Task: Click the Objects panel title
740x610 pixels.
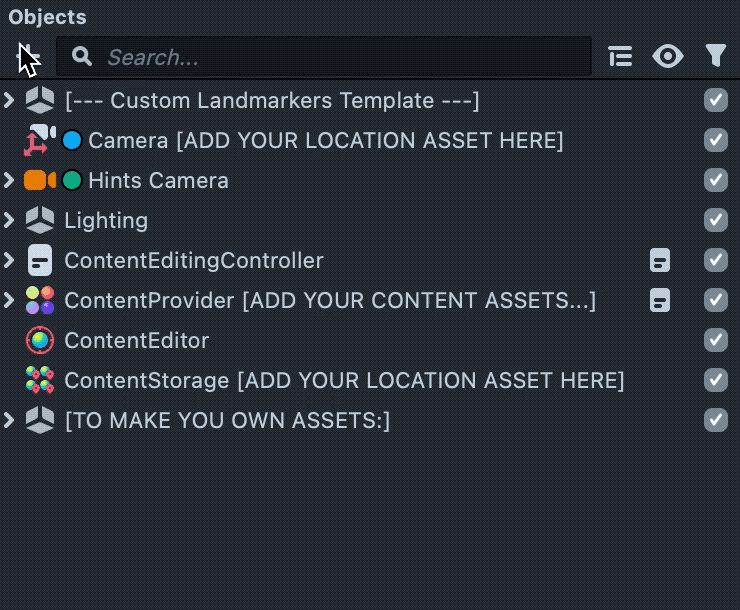Action: tap(47, 17)
